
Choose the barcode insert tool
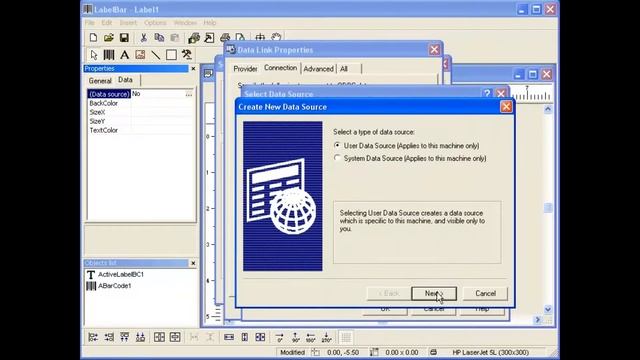coord(109,55)
